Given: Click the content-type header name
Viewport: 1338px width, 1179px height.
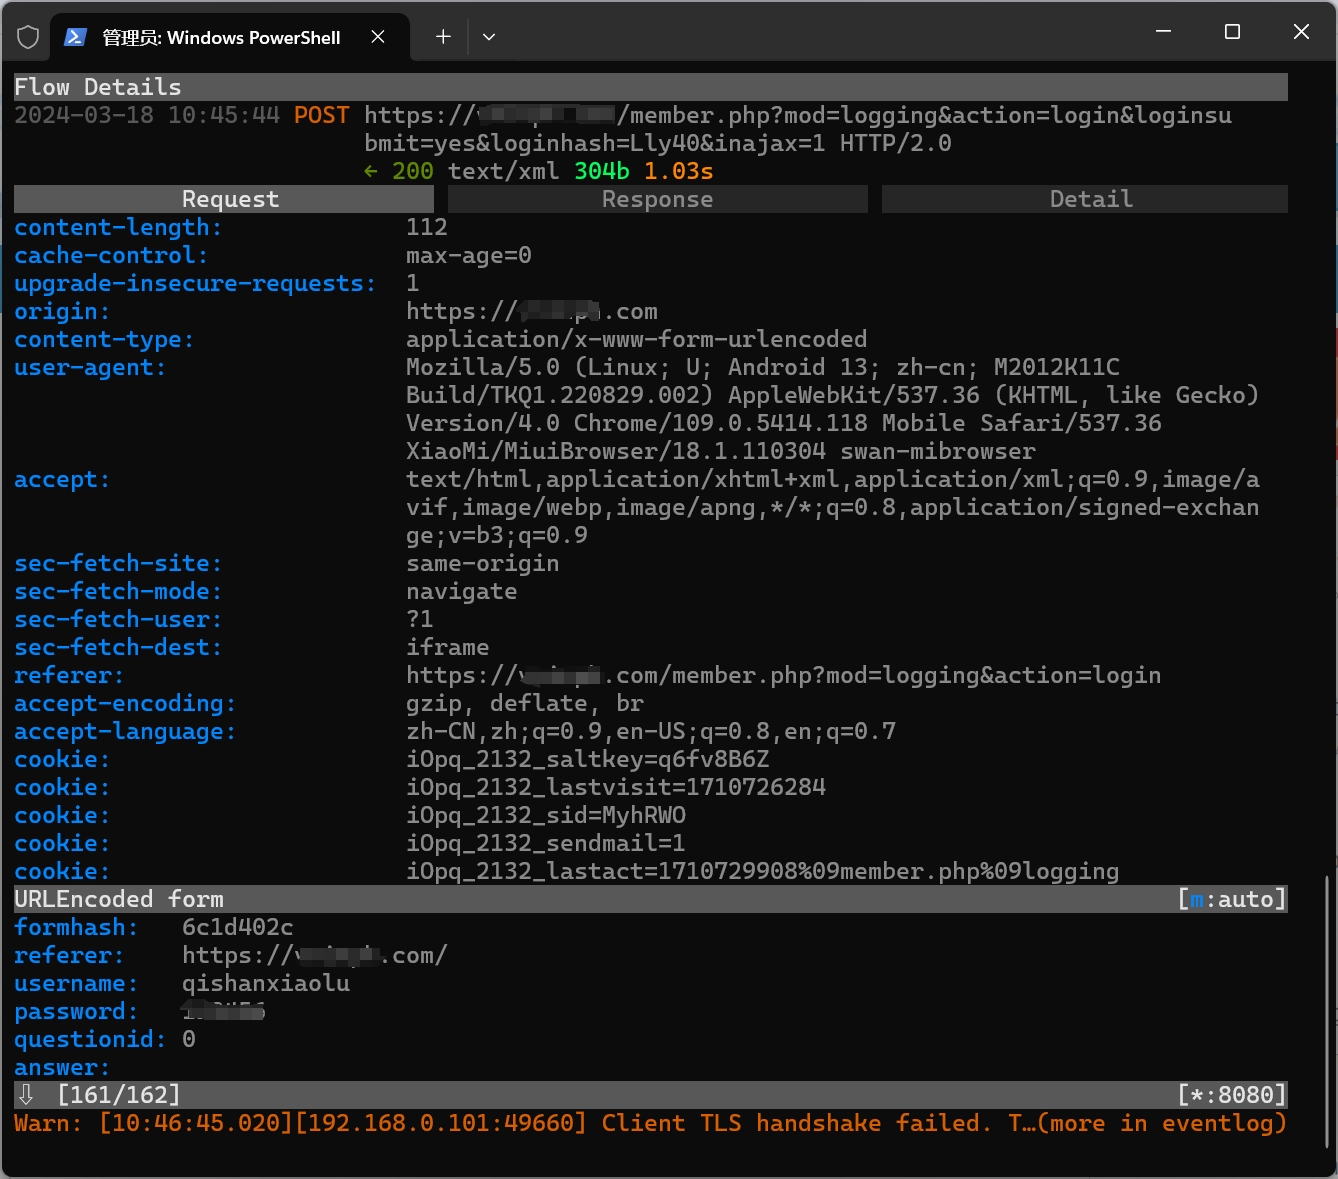Looking at the screenshot, I should 104,339.
